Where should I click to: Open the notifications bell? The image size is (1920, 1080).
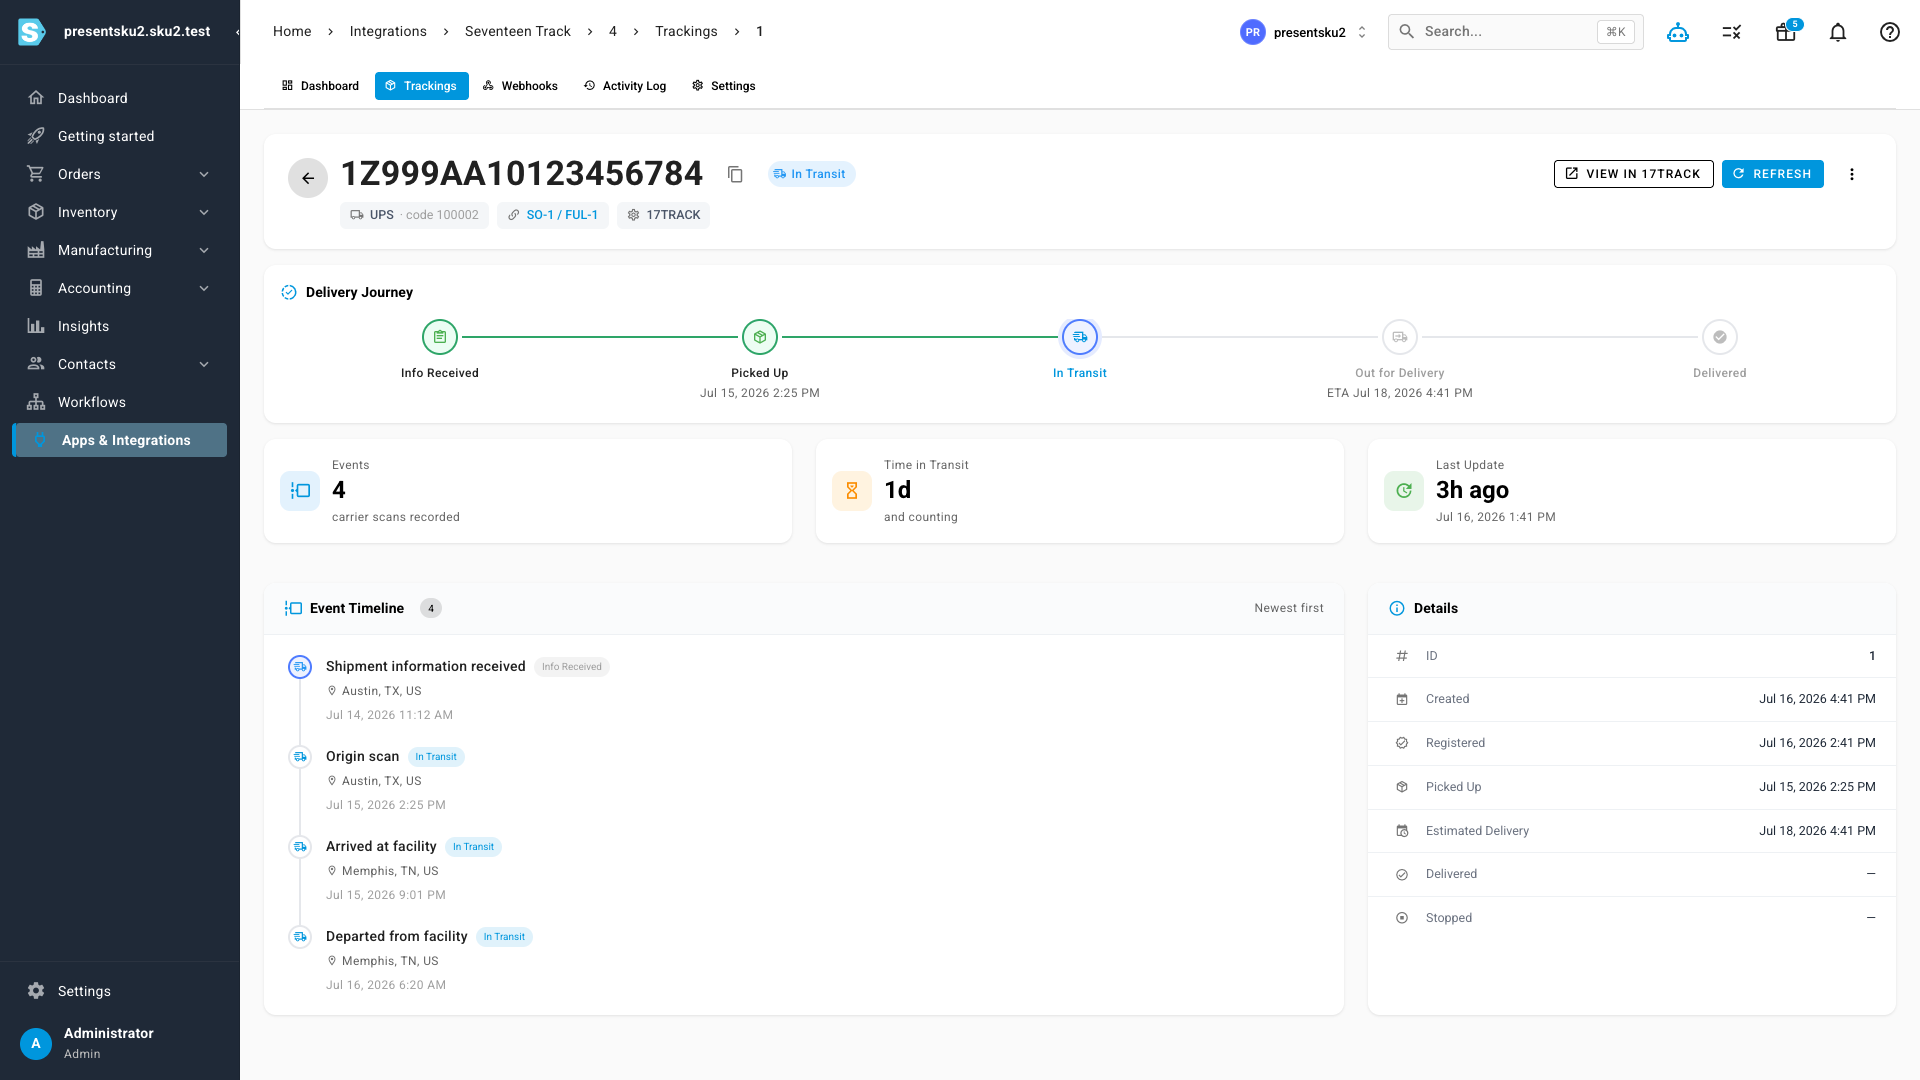pos(1838,32)
